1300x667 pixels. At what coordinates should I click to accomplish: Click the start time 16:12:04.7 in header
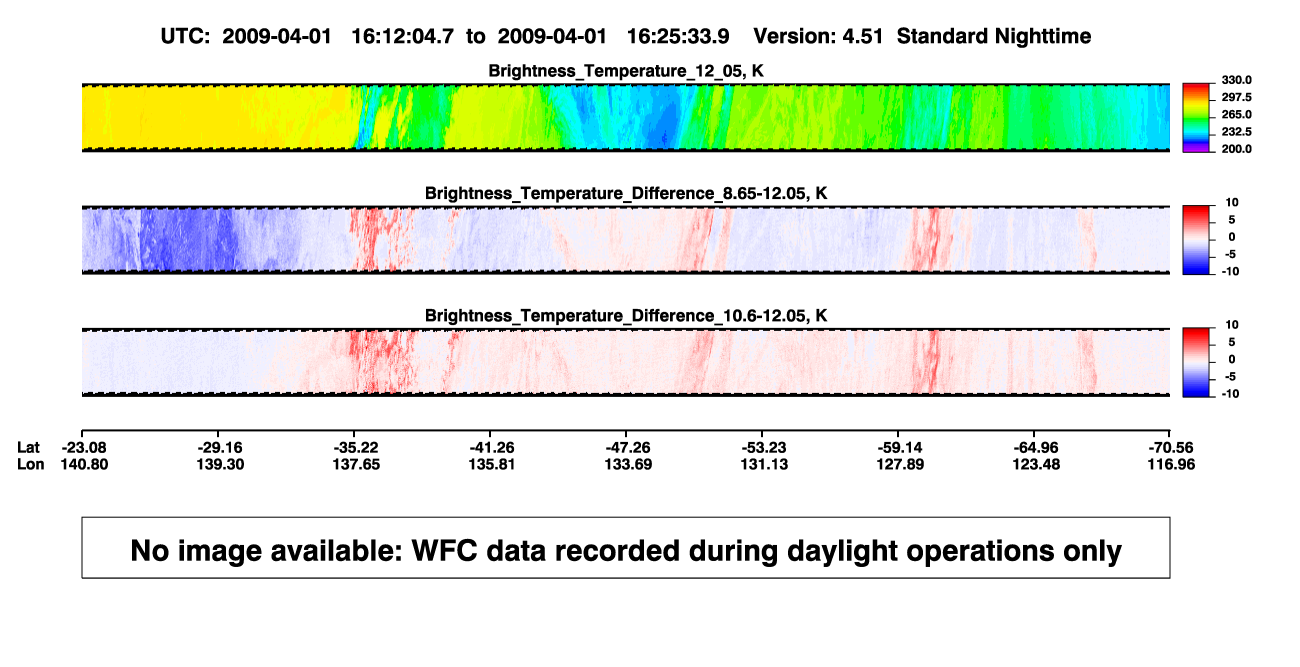point(403,36)
